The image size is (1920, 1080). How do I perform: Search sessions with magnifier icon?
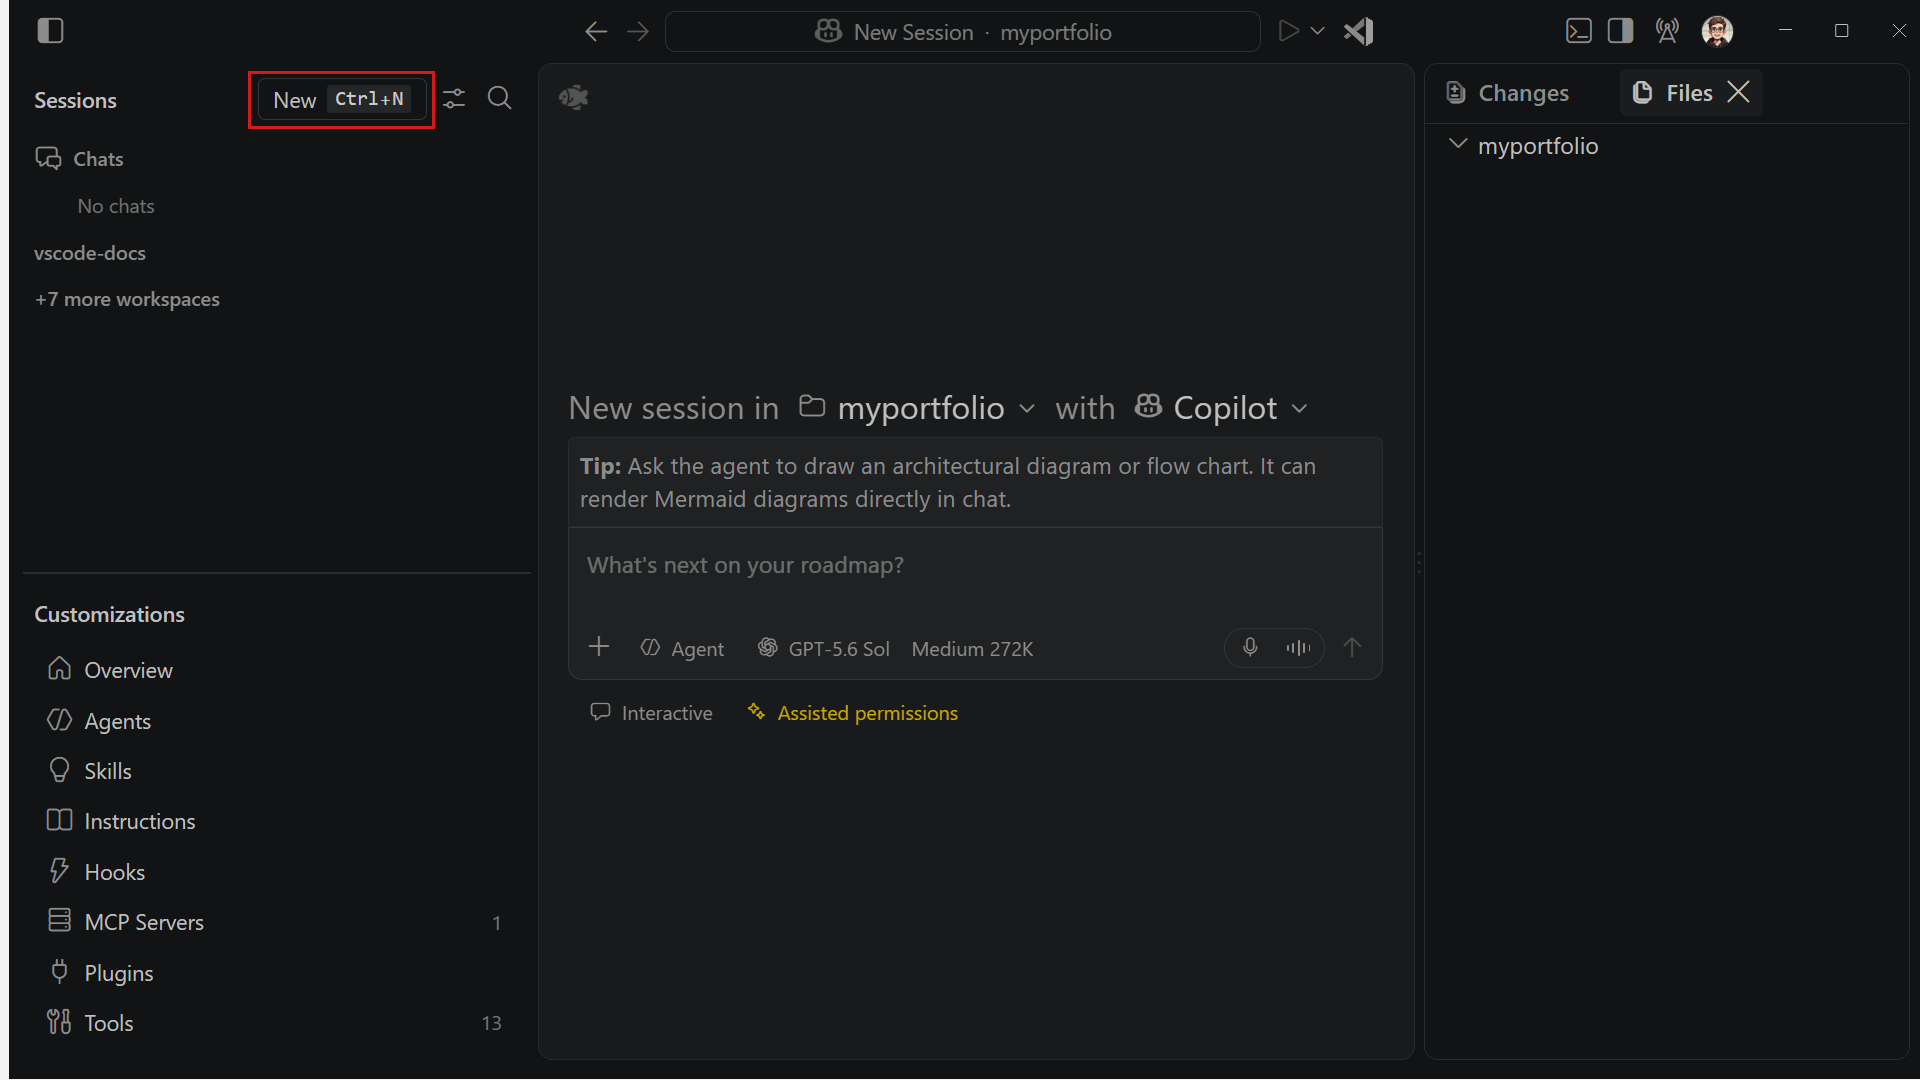point(500,98)
